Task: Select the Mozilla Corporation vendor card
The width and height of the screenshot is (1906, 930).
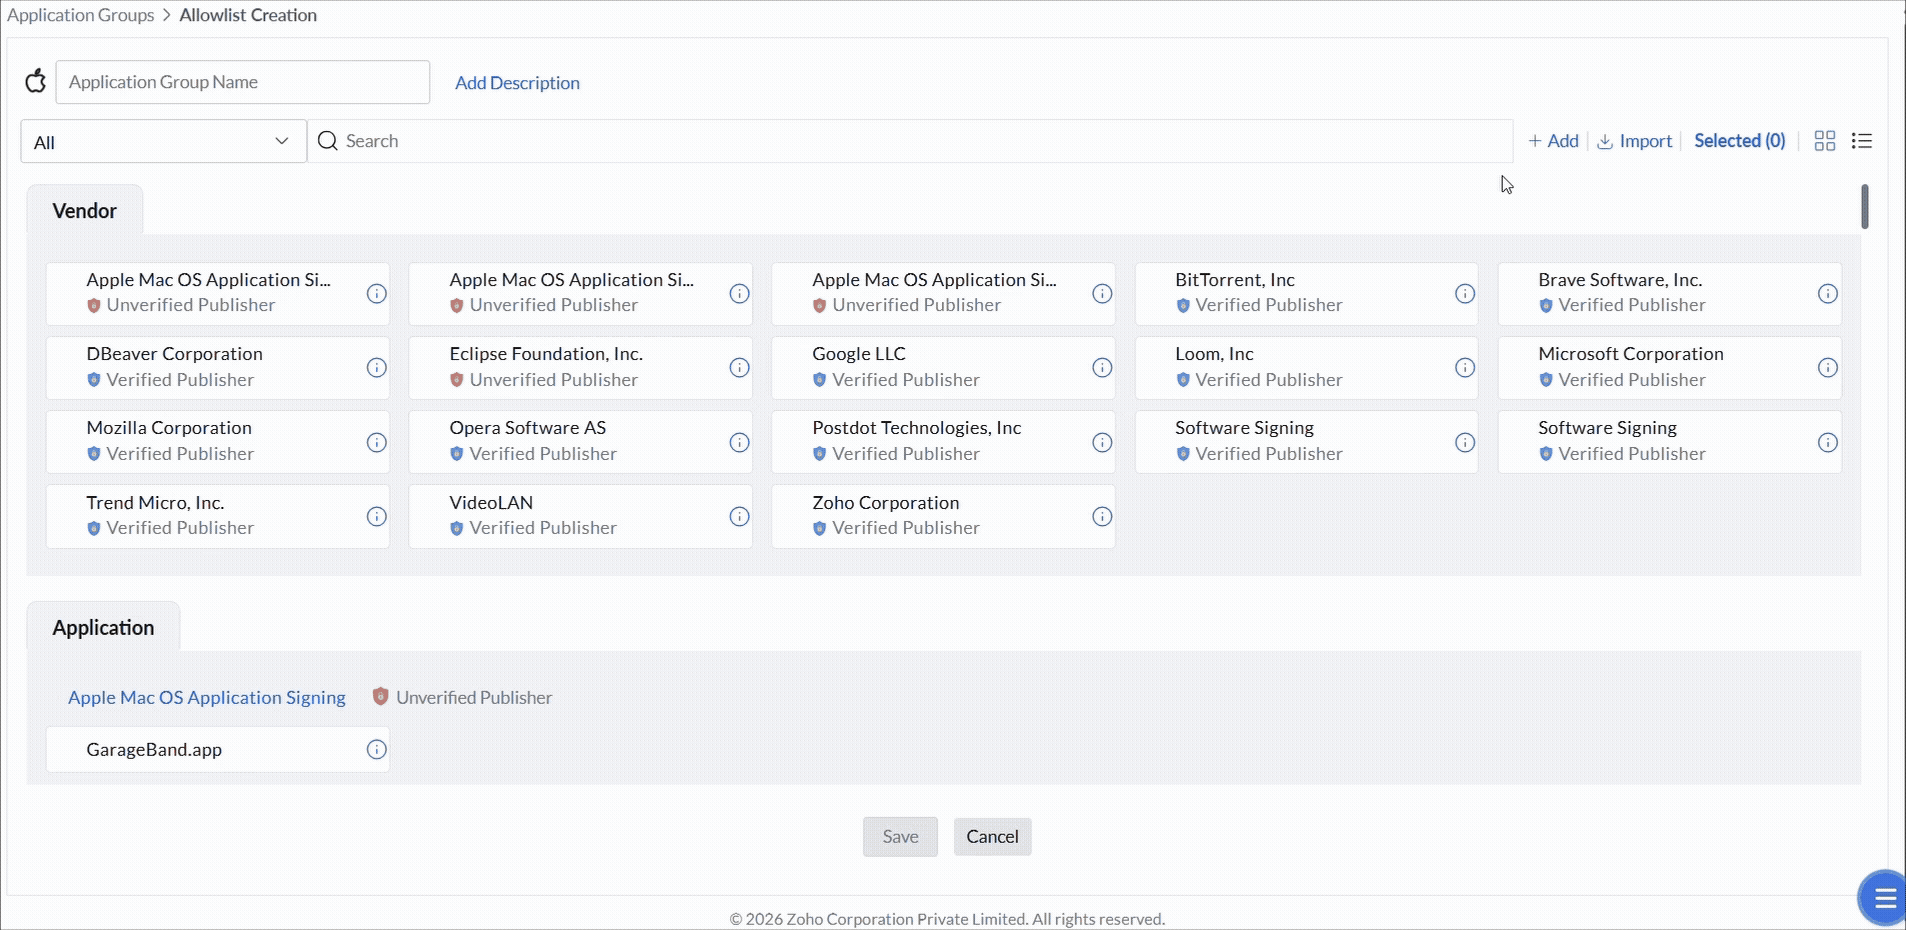Action: click(218, 442)
